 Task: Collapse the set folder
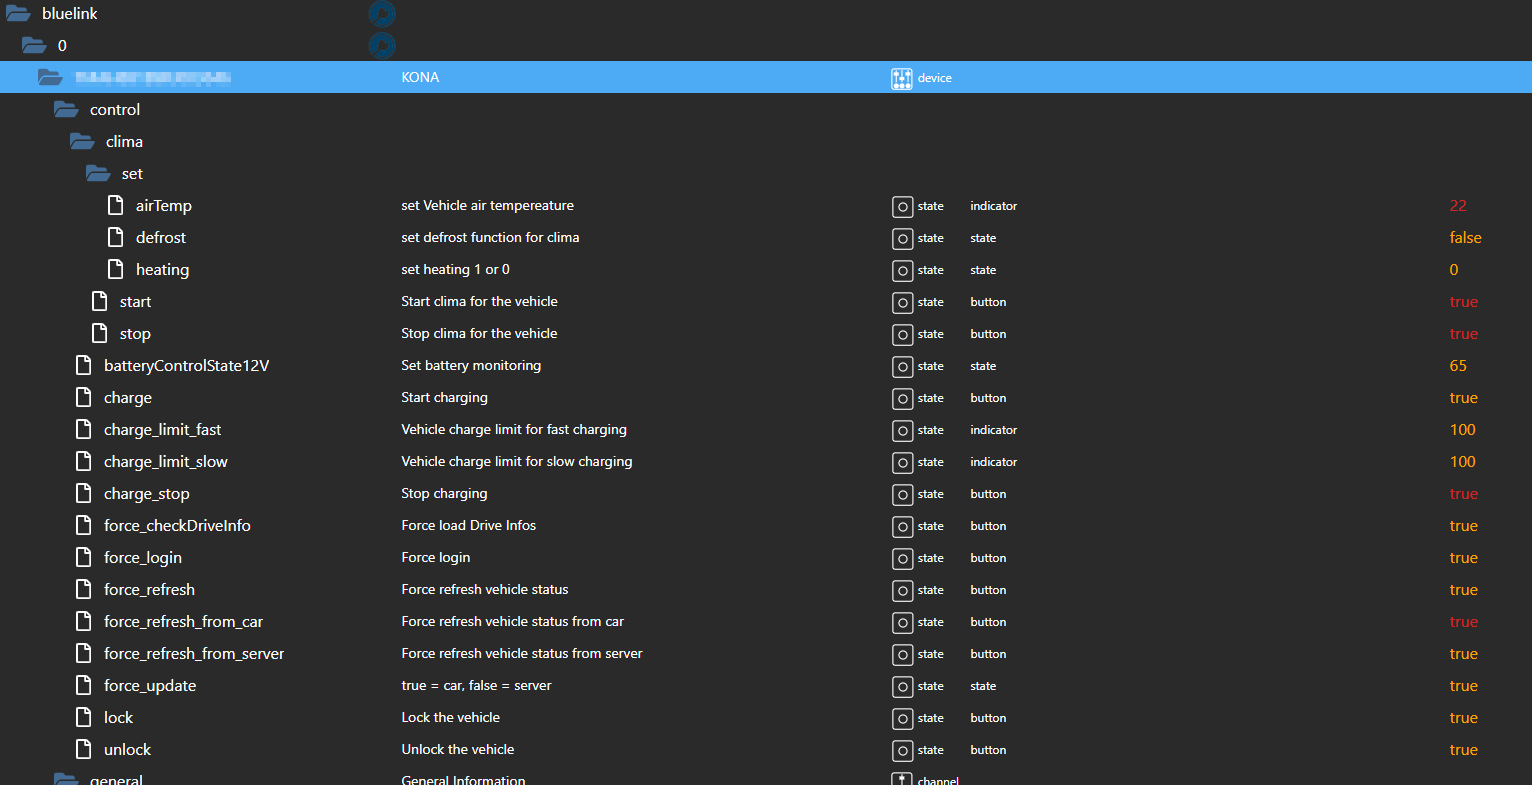98,174
